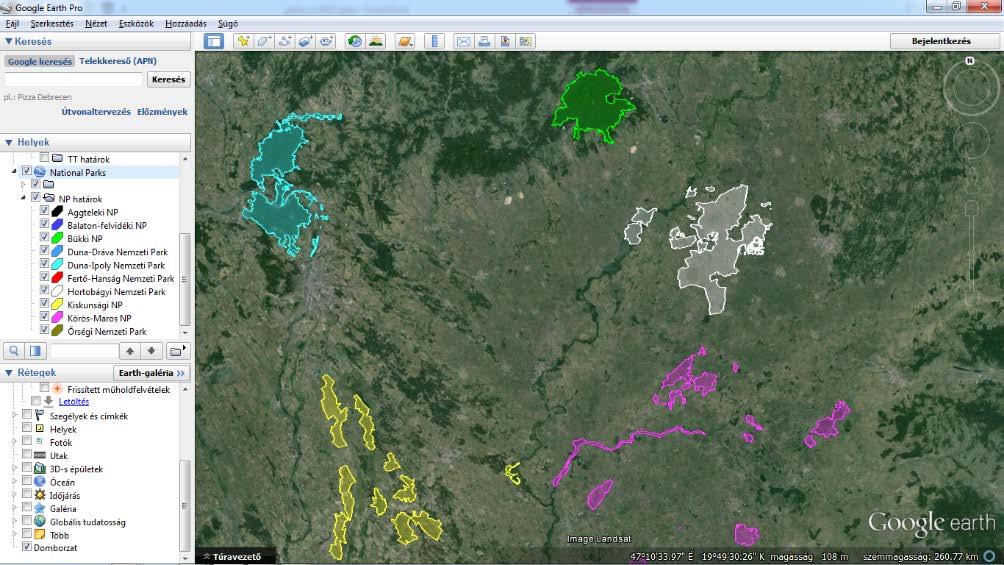Toggle the Körös-Maros NP checkbox

(x=44, y=317)
